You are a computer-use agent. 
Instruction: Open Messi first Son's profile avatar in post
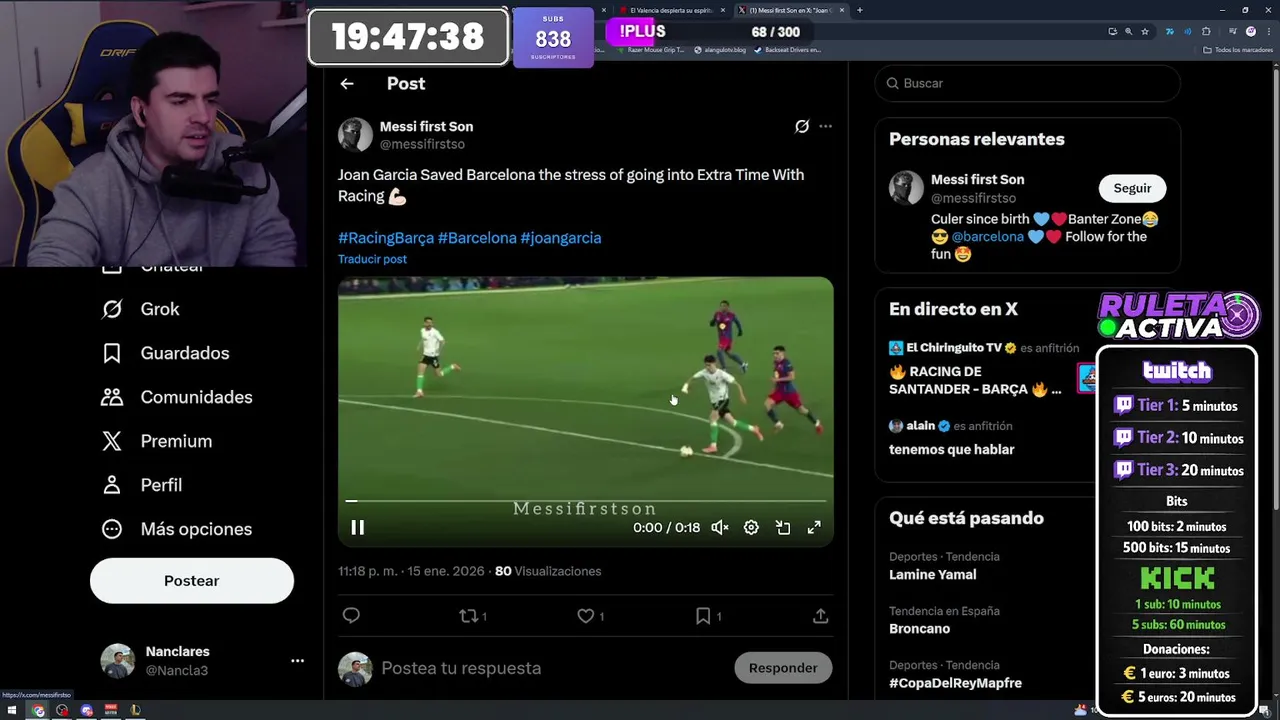pos(355,135)
